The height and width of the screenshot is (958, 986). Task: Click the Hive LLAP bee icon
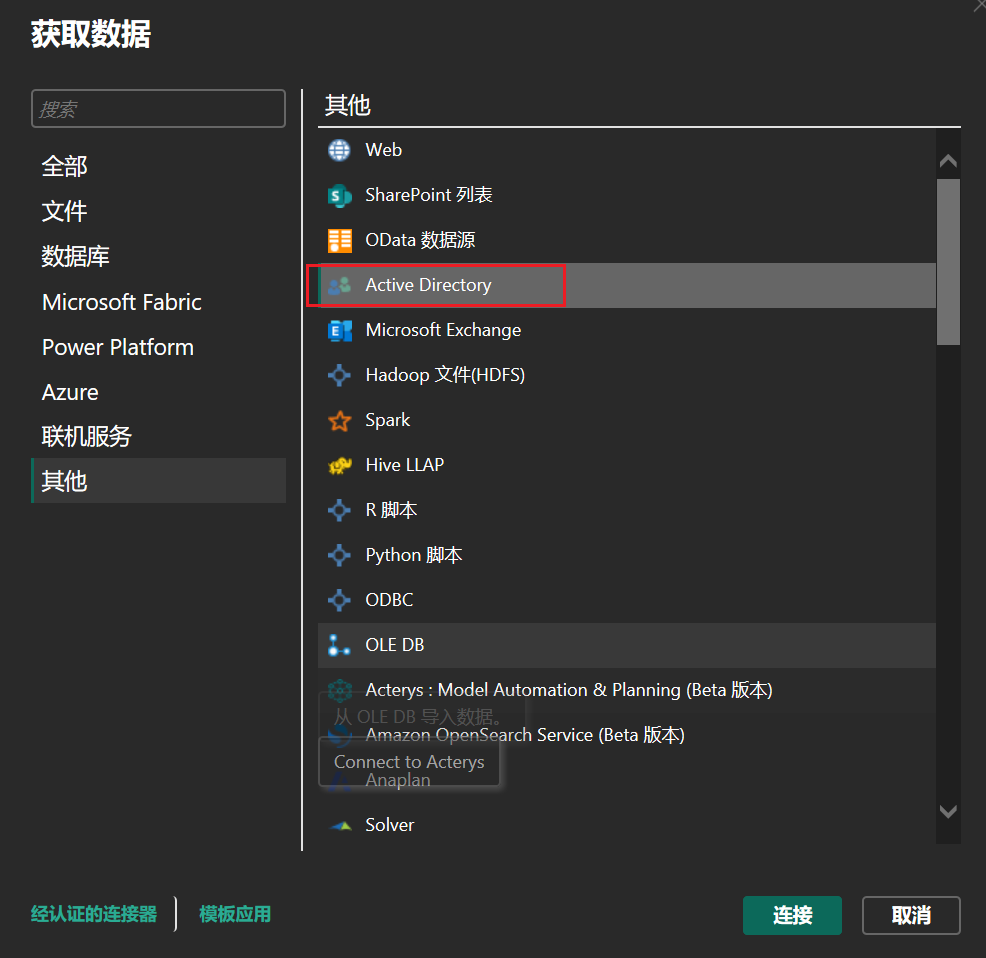pos(340,465)
